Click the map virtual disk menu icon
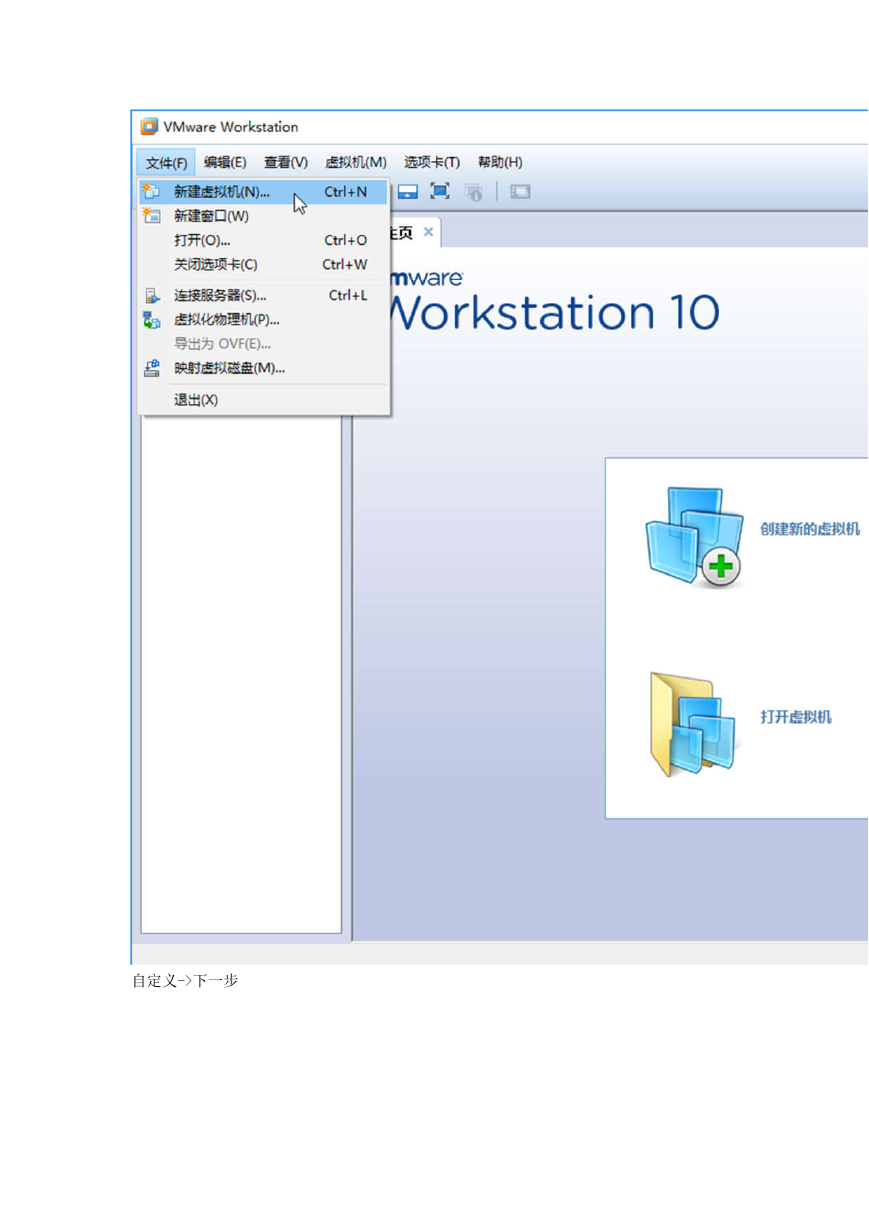This screenshot has width=869, height=1228. [x=151, y=368]
